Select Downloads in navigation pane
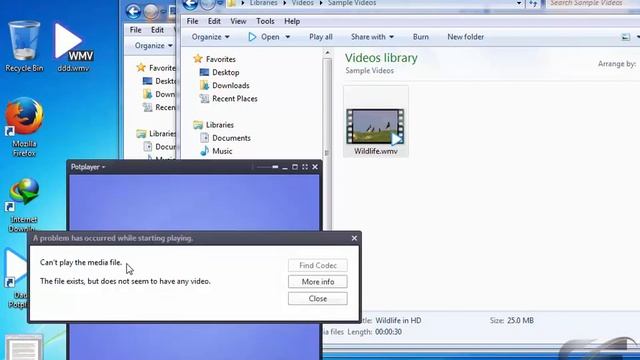Viewport: 640px width, 360px height. [x=231, y=85]
